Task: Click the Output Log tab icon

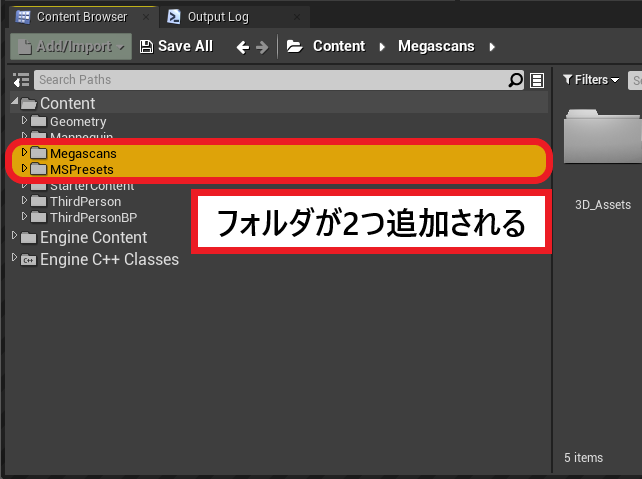Action: coord(174,17)
